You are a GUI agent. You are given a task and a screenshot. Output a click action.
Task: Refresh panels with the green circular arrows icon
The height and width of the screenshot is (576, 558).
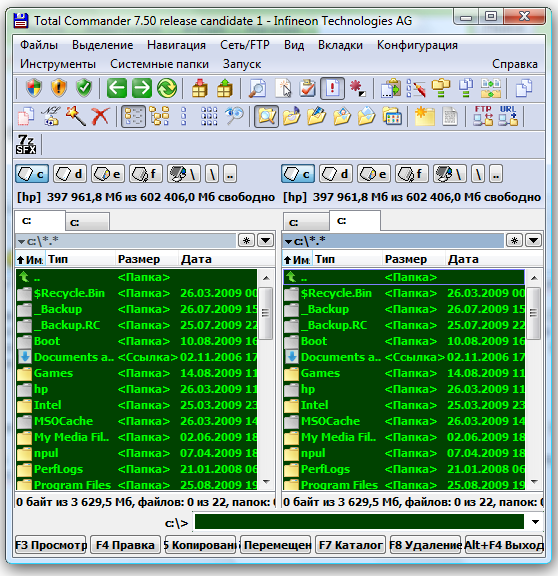pyautogui.click(x=167, y=88)
